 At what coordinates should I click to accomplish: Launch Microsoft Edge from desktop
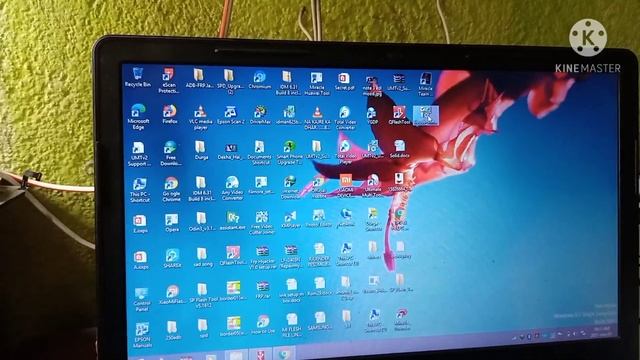138,117
